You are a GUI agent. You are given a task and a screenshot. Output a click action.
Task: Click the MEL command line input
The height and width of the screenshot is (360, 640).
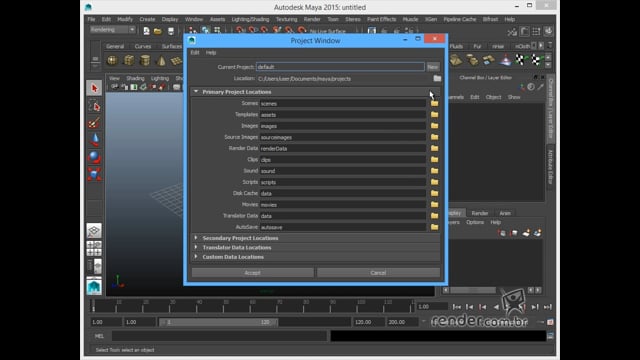(219, 336)
